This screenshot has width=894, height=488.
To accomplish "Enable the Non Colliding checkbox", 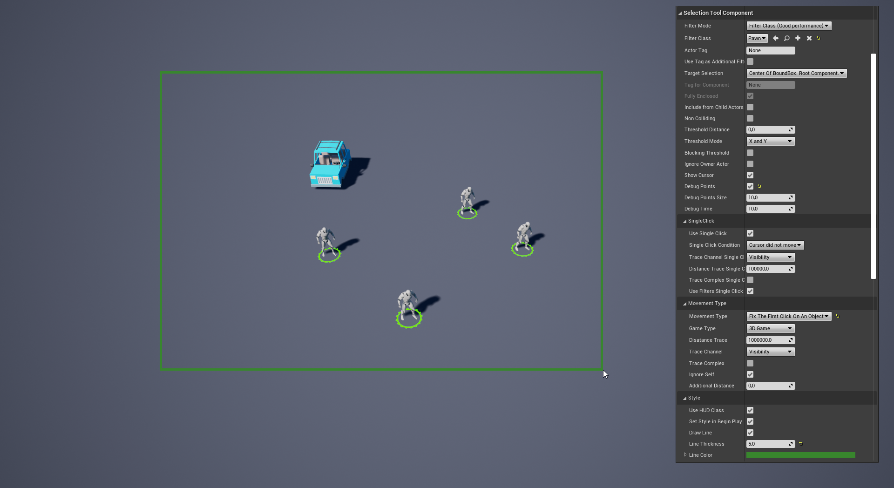I will pyautogui.click(x=750, y=118).
